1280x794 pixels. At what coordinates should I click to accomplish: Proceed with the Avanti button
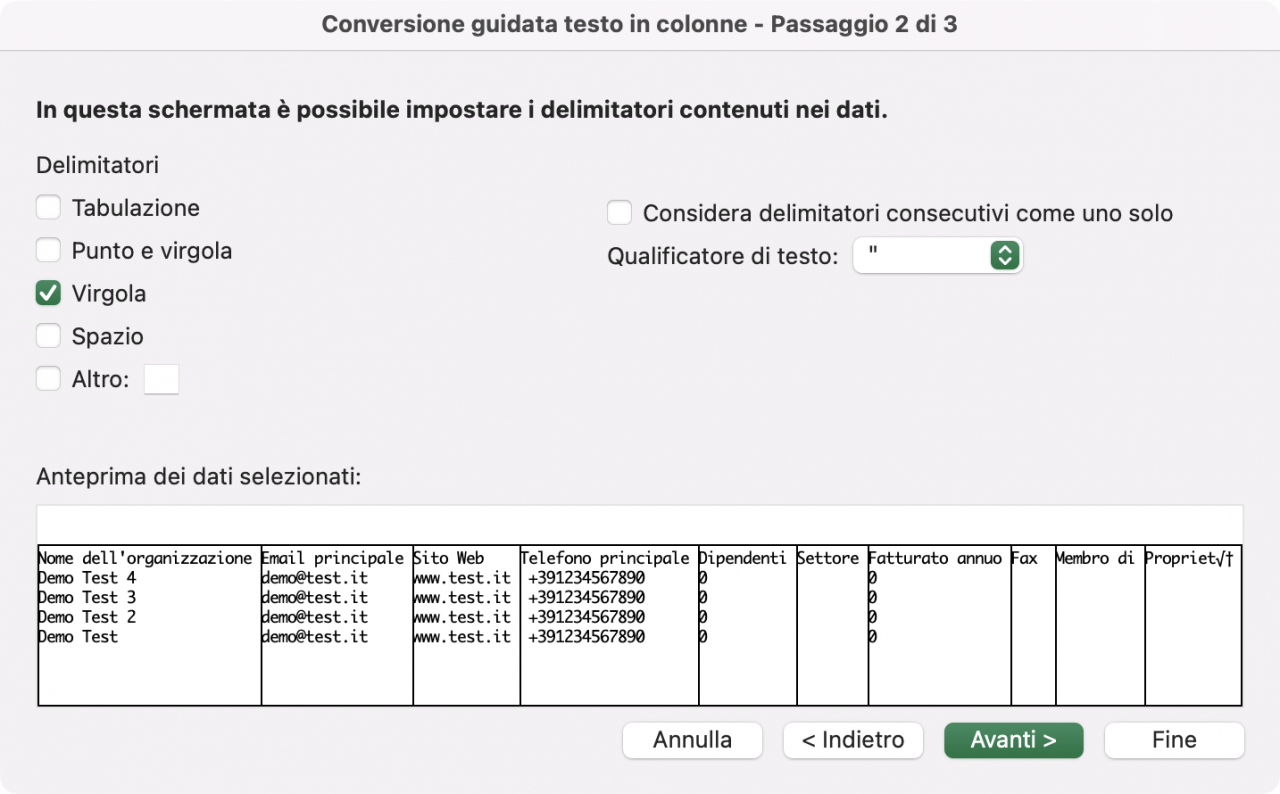[1013, 740]
